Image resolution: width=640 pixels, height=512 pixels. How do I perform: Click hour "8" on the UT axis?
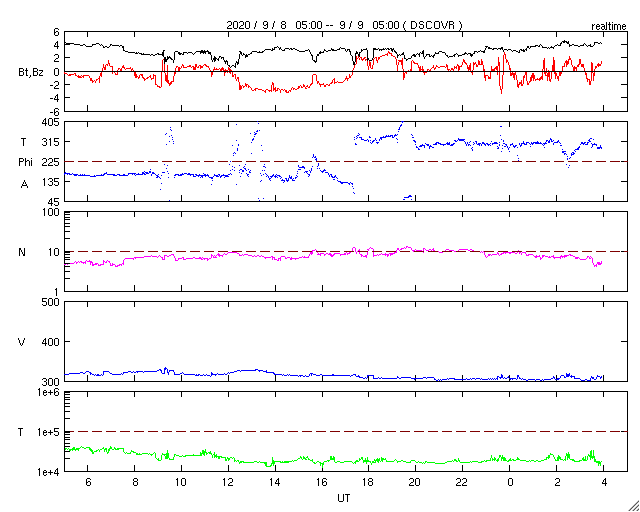click(135, 483)
